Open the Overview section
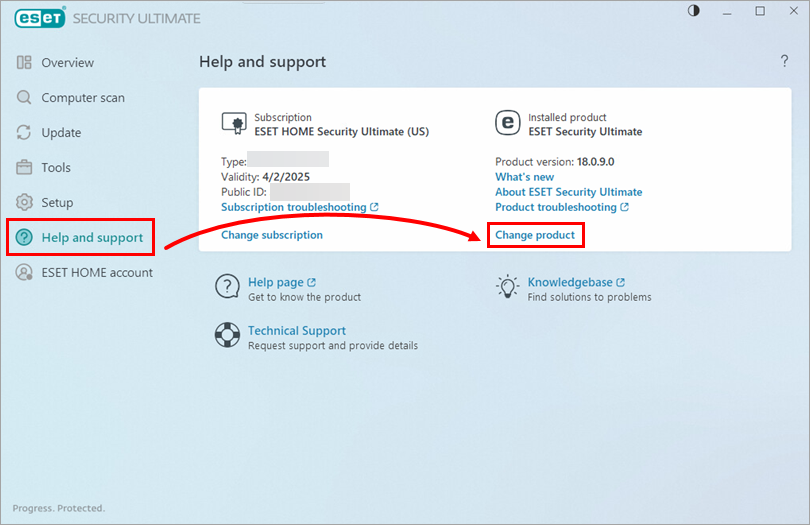Screen dimensions: 810x525 [x=68, y=63]
